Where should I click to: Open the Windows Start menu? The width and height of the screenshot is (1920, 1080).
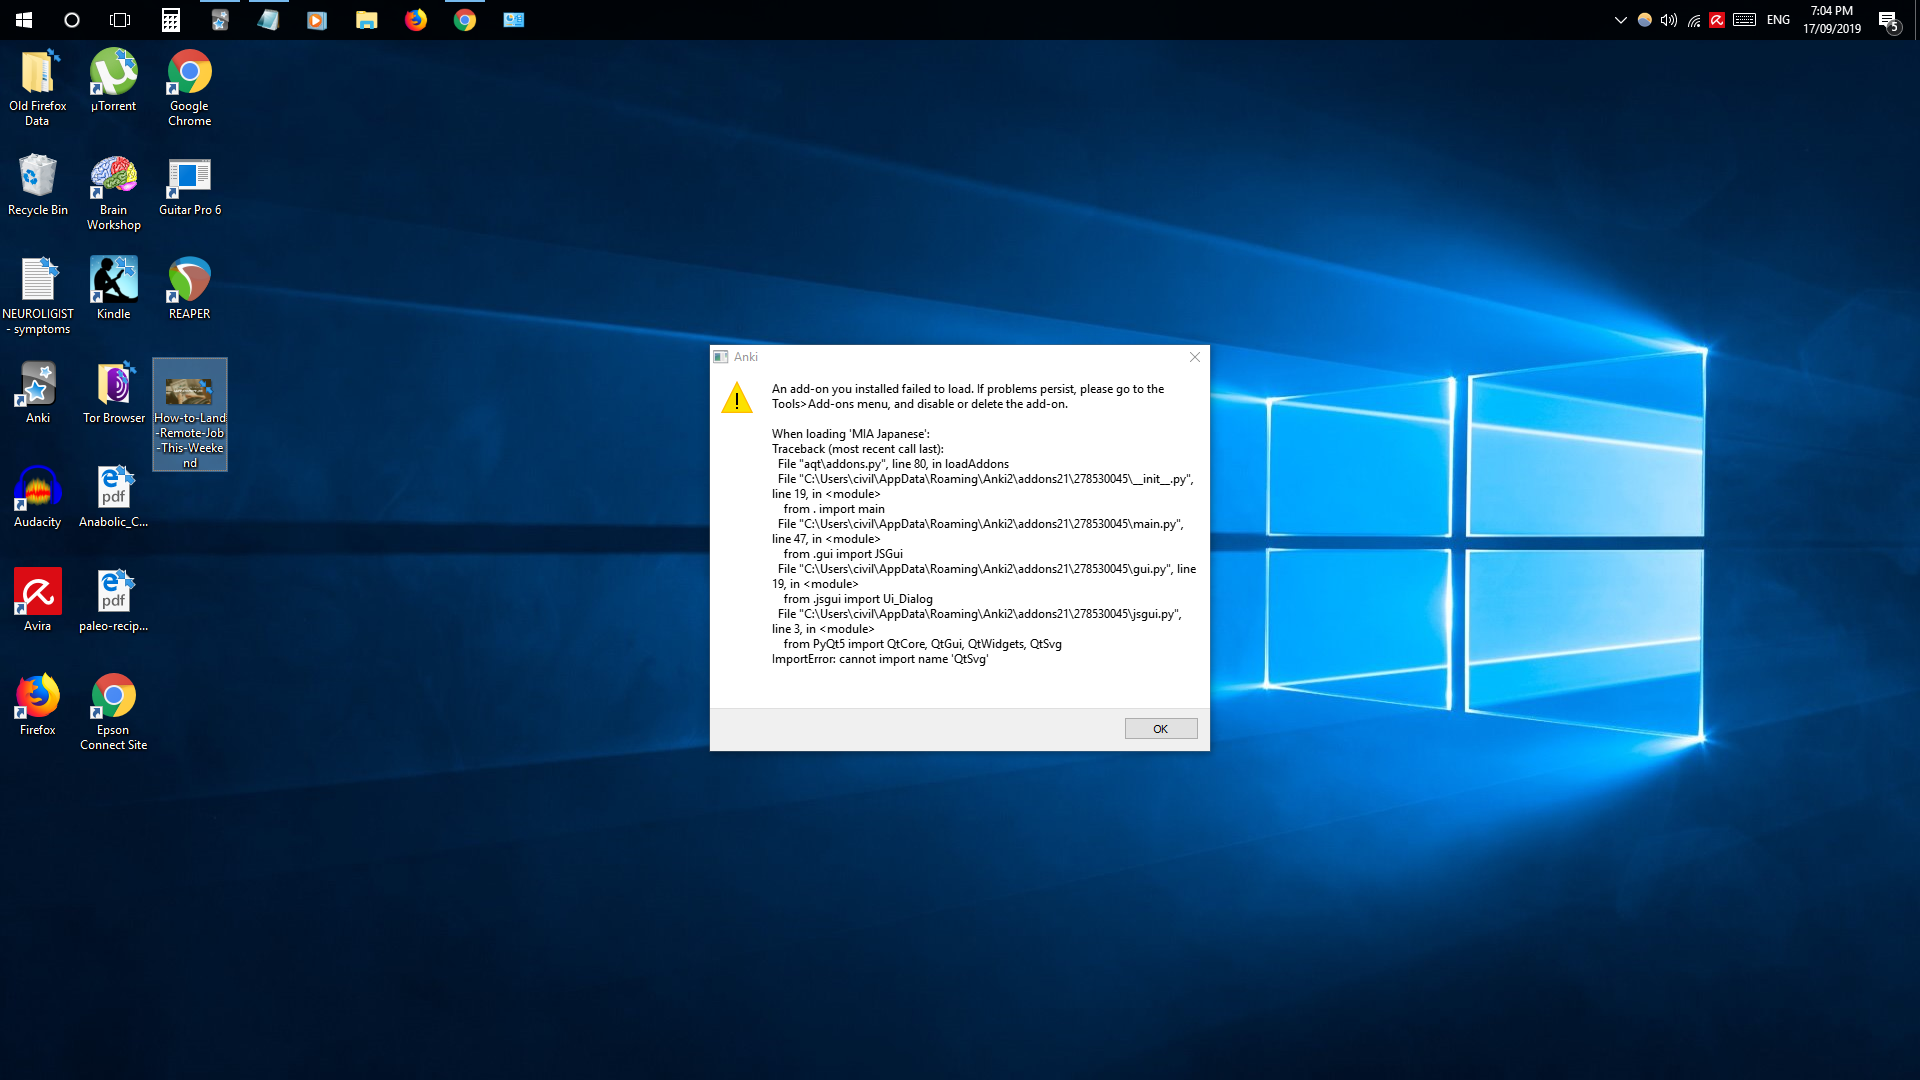24,20
